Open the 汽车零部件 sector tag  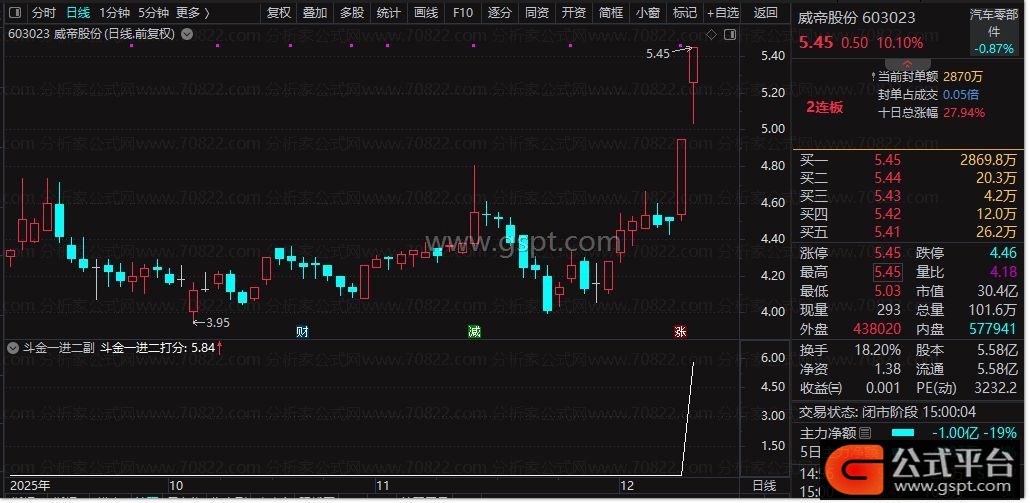[x=994, y=22]
